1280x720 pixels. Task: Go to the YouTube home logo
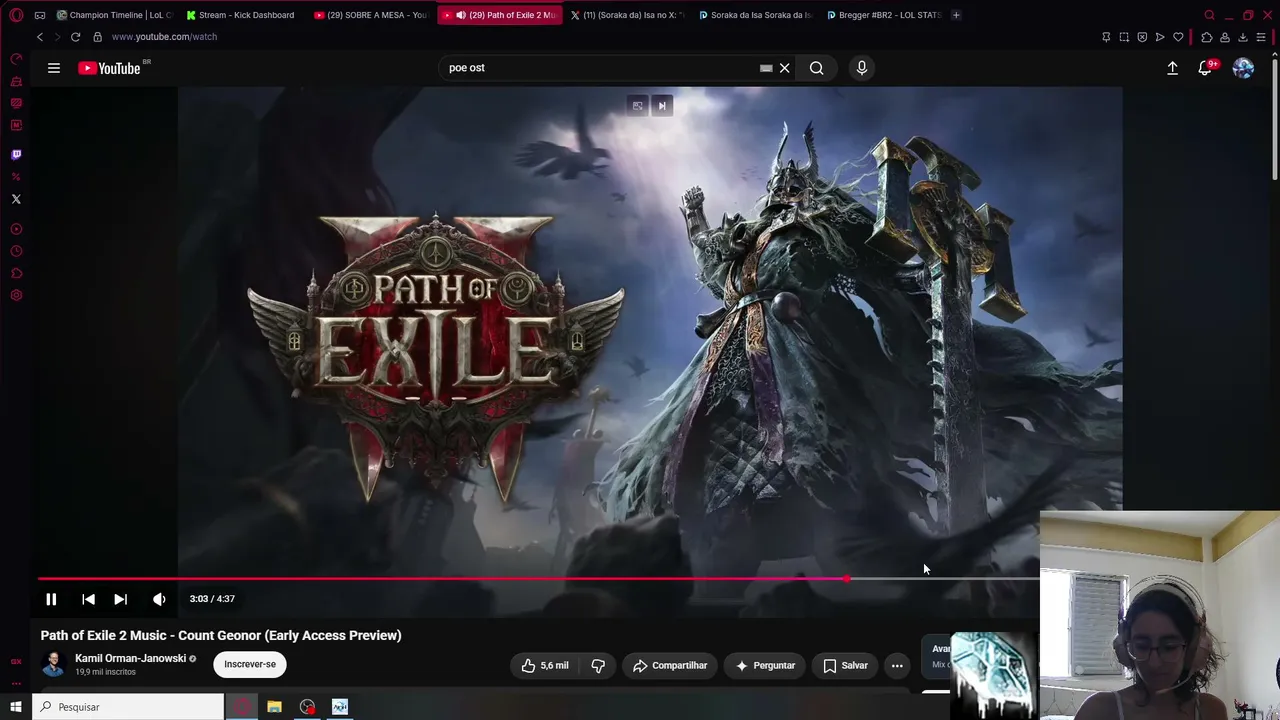click(110, 68)
